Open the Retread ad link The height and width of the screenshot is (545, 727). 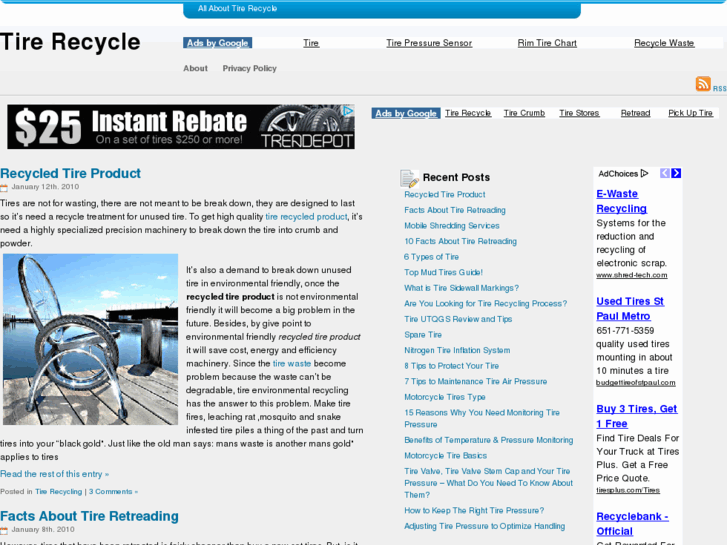pyautogui.click(x=635, y=113)
